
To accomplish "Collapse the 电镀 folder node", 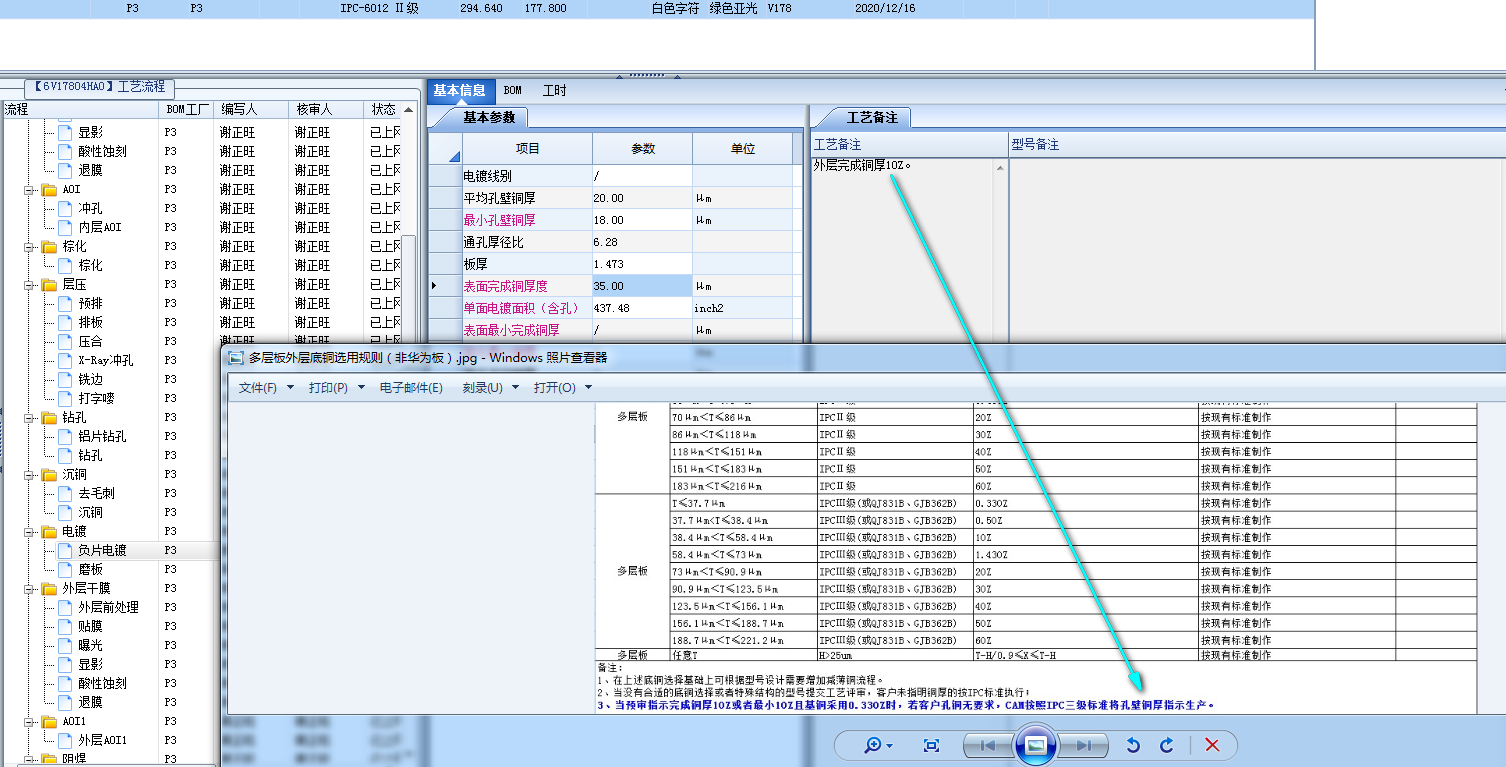I will pyautogui.click(x=31, y=531).
